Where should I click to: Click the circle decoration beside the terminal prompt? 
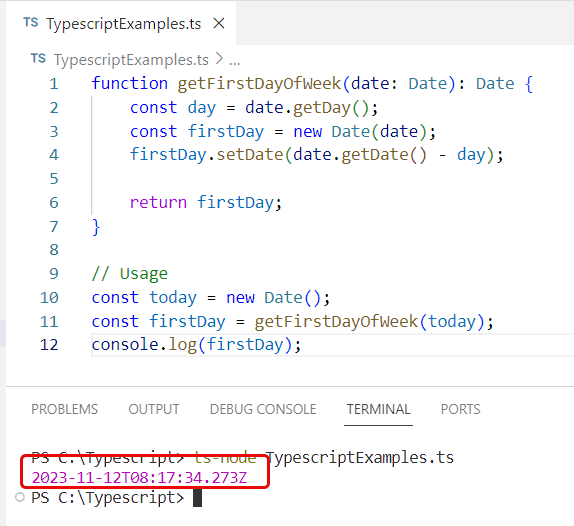(x=20, y=497)
